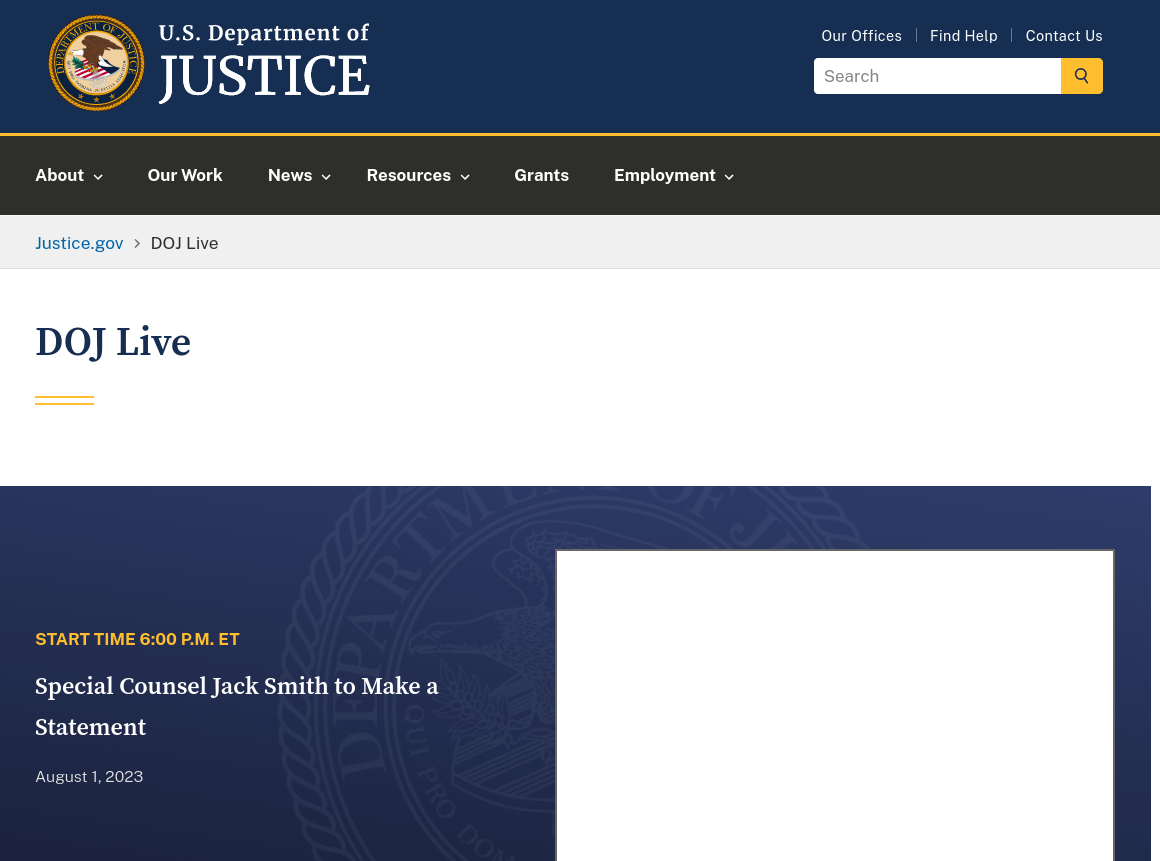Expand the About menu chevron
Image resolution: width=1160 pixels, height=861 pixels.
pos(98,177)
